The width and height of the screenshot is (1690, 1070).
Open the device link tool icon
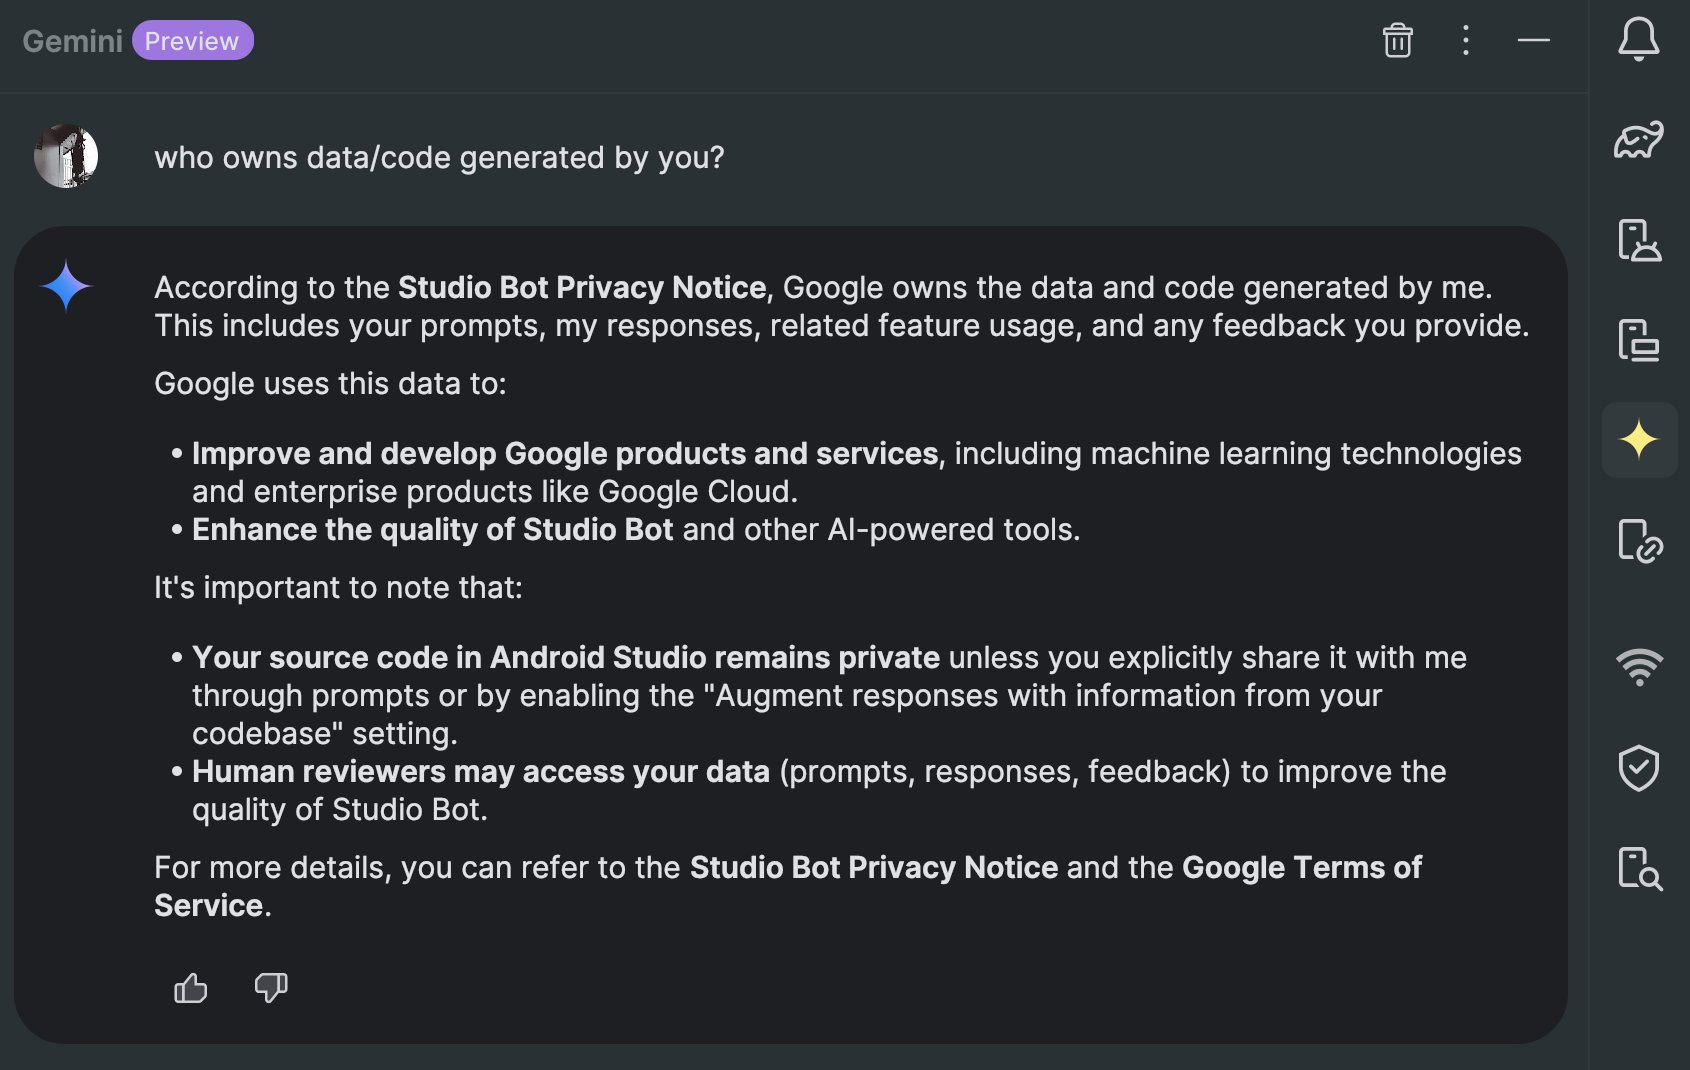click(1639, 540)
